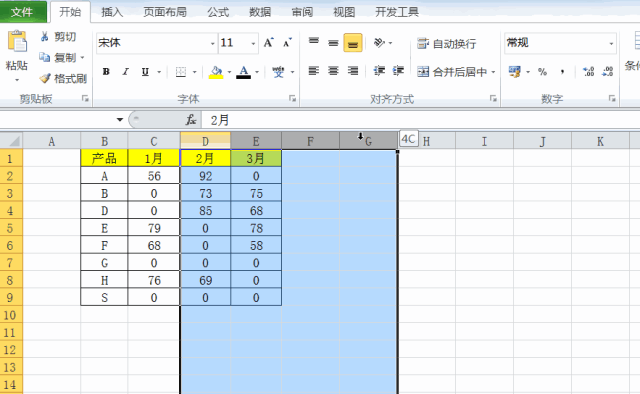The height and width of the screenshot is (394, 640).
Task: Select column H header
Action: click(x=426, y=141)
